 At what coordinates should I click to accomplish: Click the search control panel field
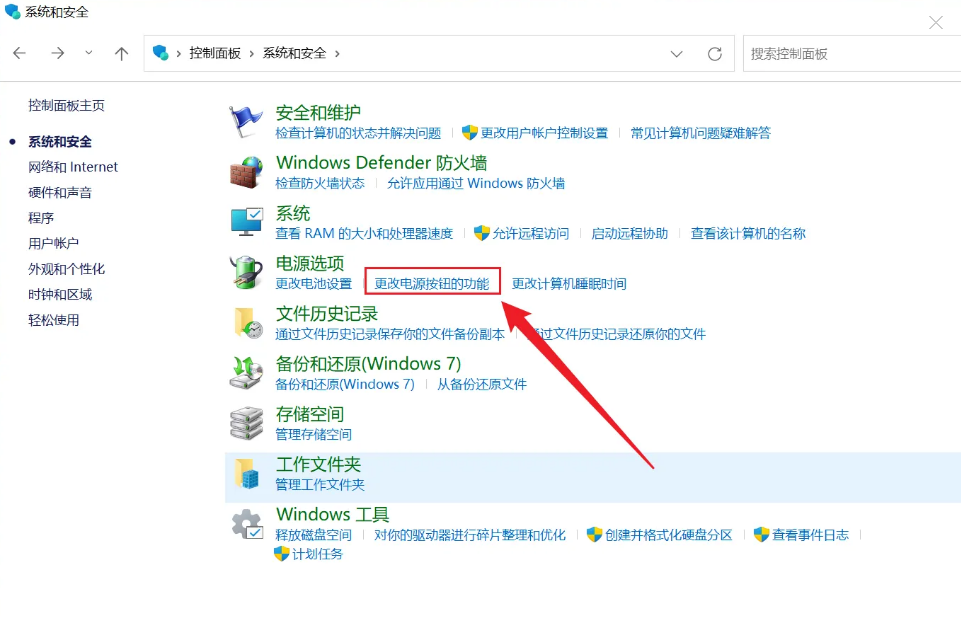click(x=852, y=54)
